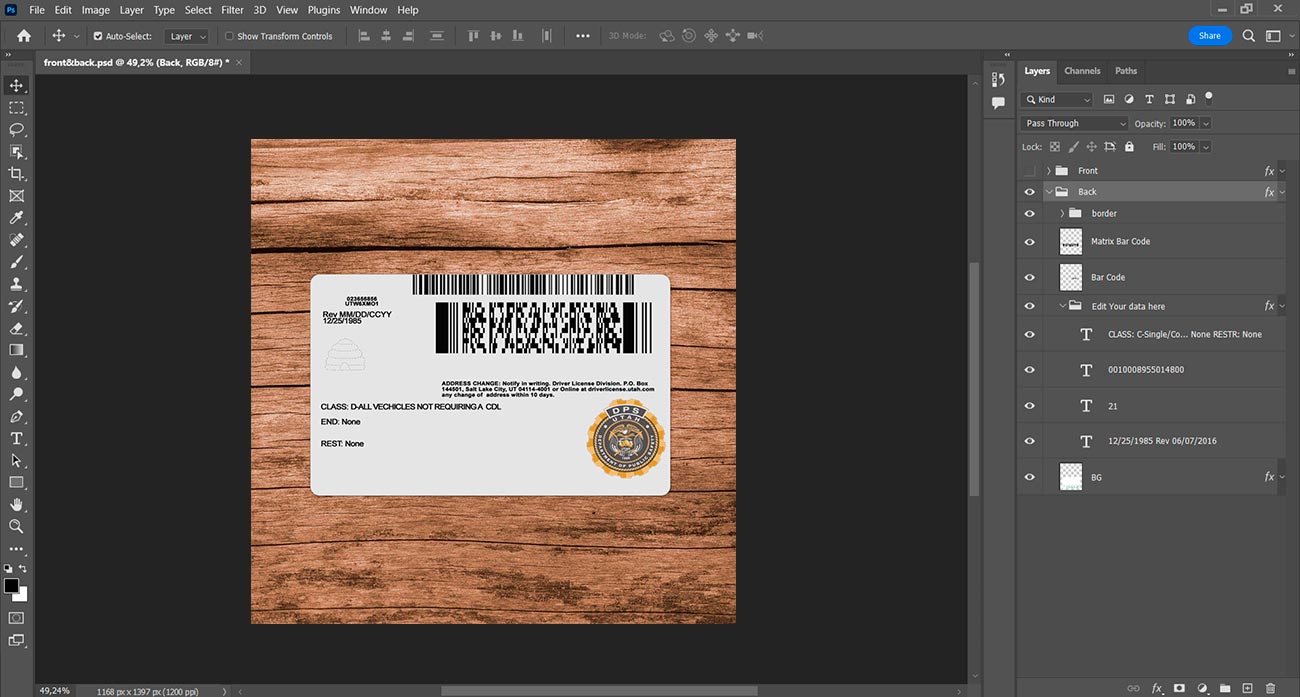1300x697 pixels.
Task: Expand the Front layer group
Action: pyautogui.click(x=1048, y=171)
